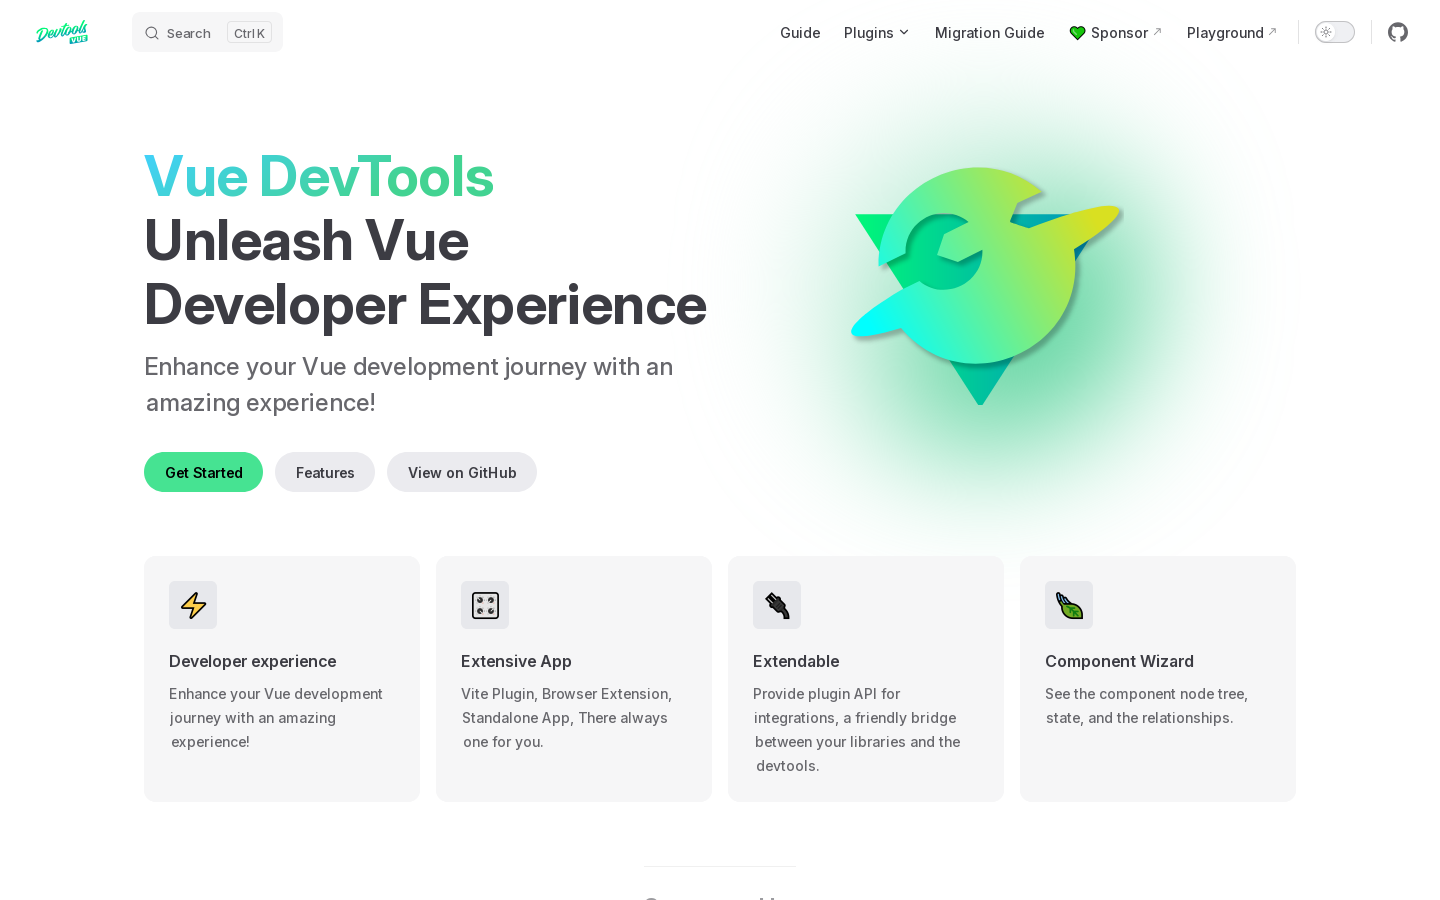The width and height of the screenshot is (1440, 900).
Task: Click the Developer experience card title
Action: click(x=253, y=661)
